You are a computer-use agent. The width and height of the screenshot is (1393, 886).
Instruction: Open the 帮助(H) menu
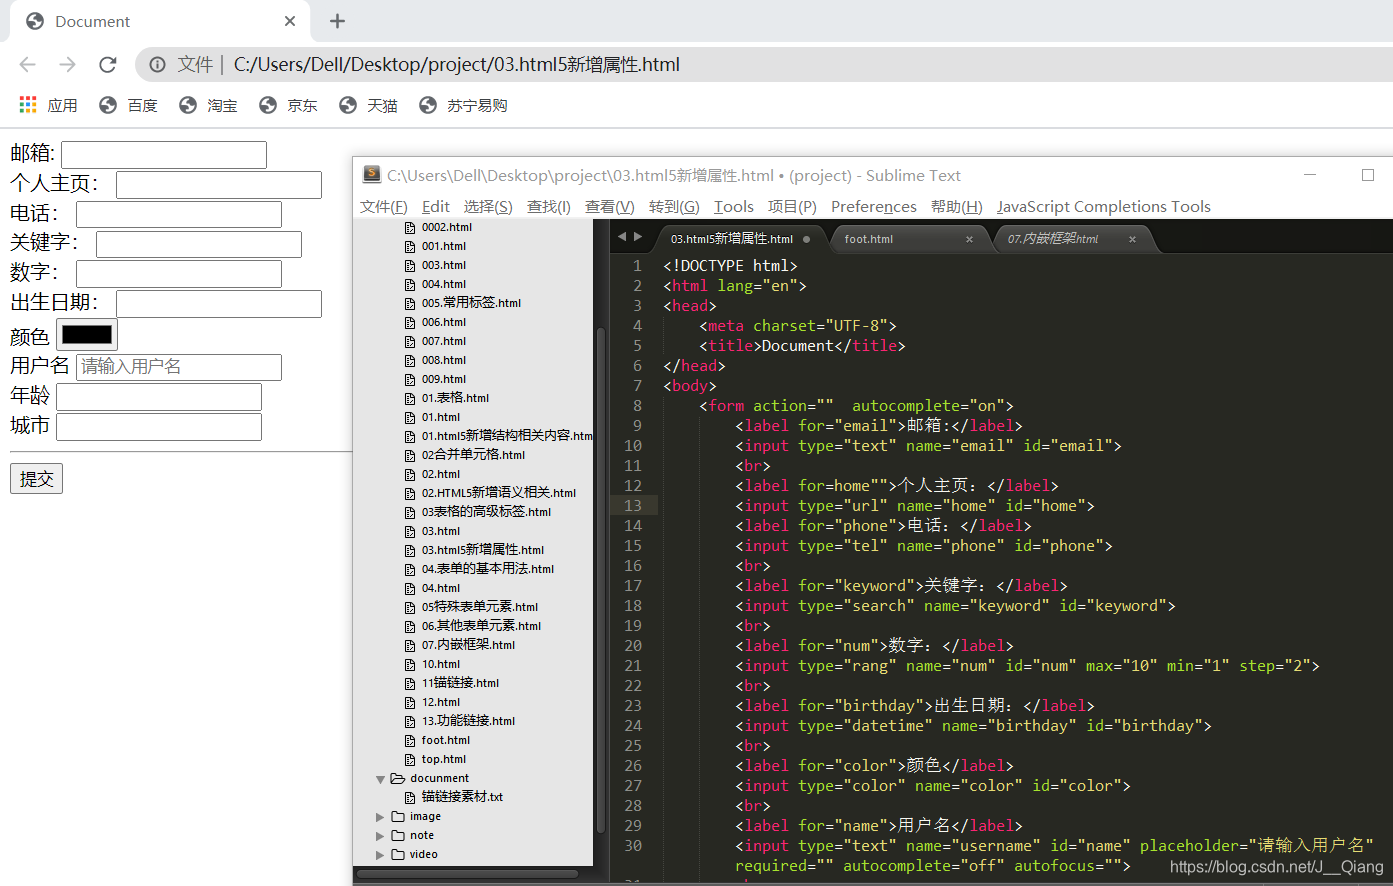pos(957,207)
